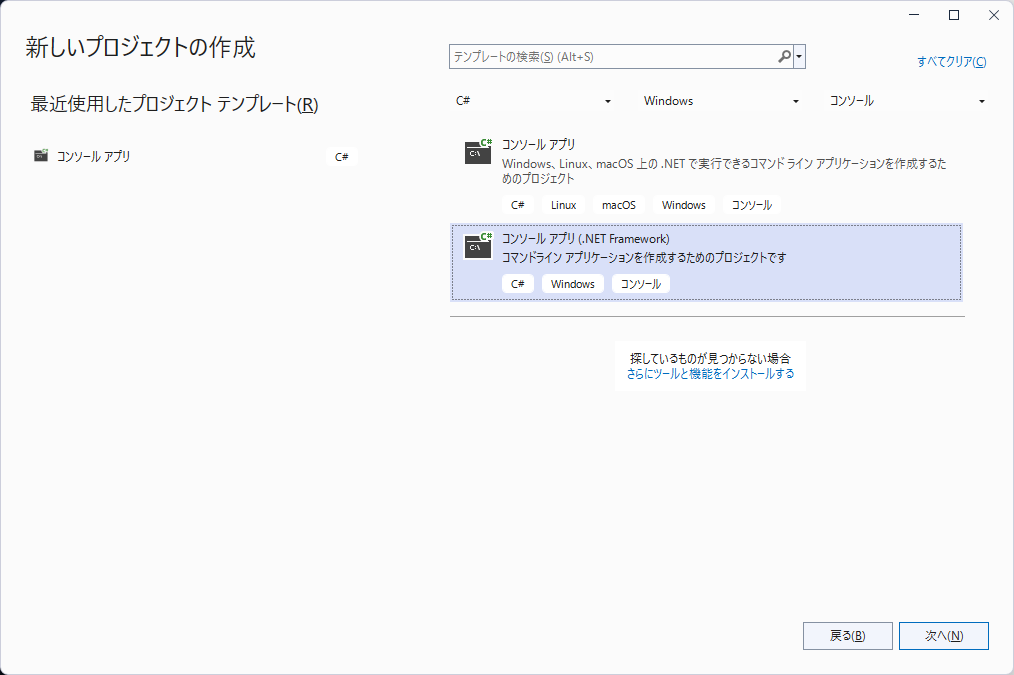Click the recent コンソール アプリ template icon
The width and height of the screenshot is (1014, 675).
[x=41, y=156]
